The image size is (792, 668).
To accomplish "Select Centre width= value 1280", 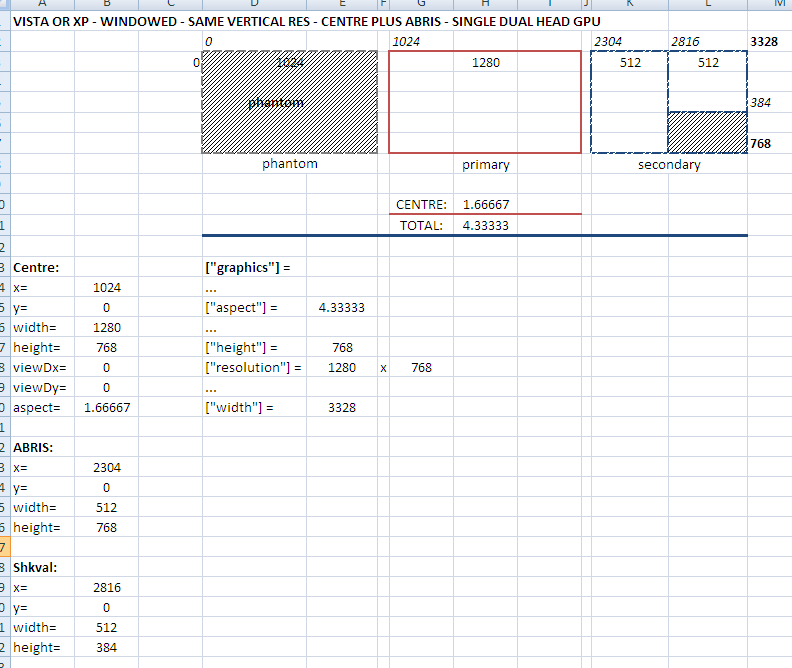I will [107, 327].
